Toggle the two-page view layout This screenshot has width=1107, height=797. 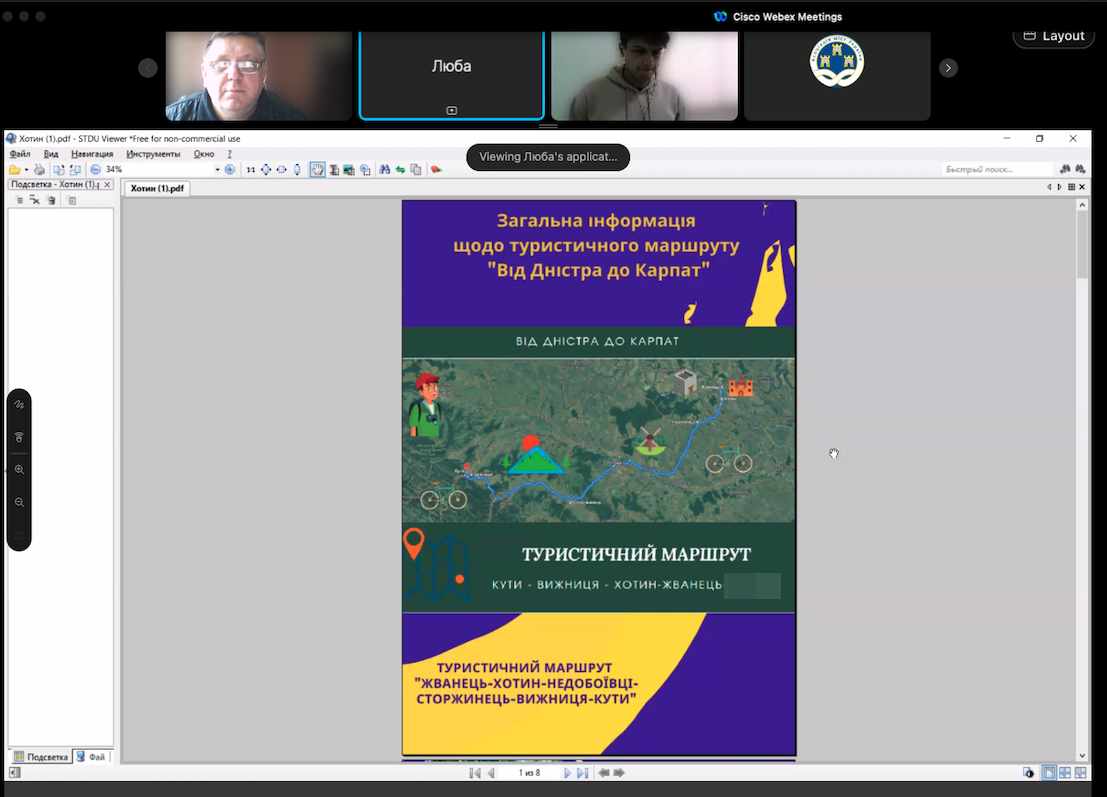point(1065,773)
